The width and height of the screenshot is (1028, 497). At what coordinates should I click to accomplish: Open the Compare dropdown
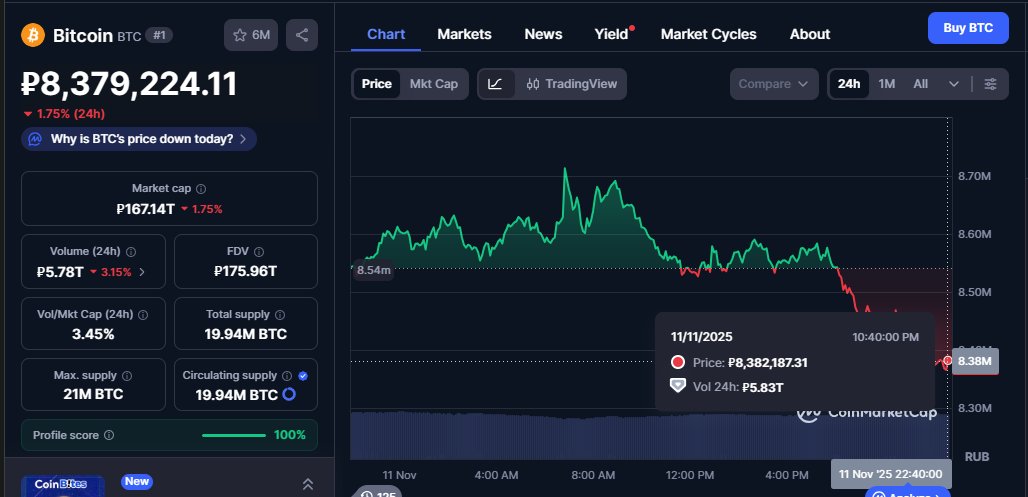(774, 84)
